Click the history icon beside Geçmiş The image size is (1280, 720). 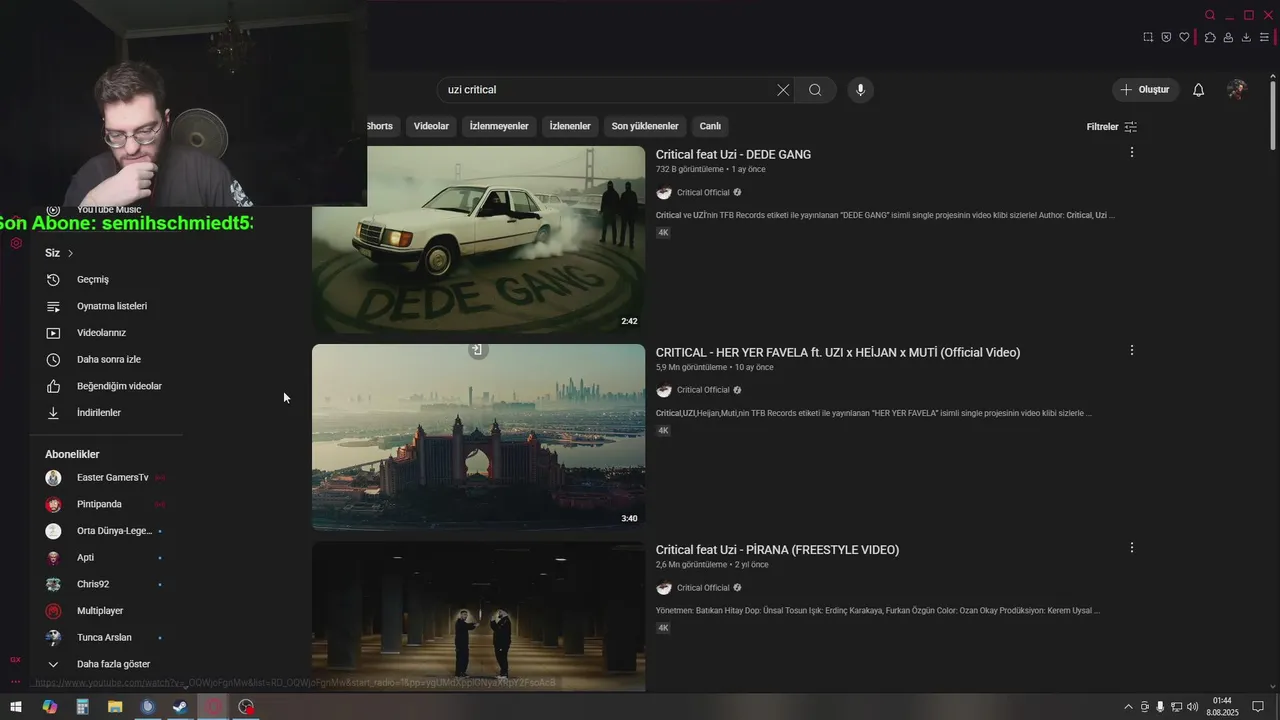coord(54,280)
